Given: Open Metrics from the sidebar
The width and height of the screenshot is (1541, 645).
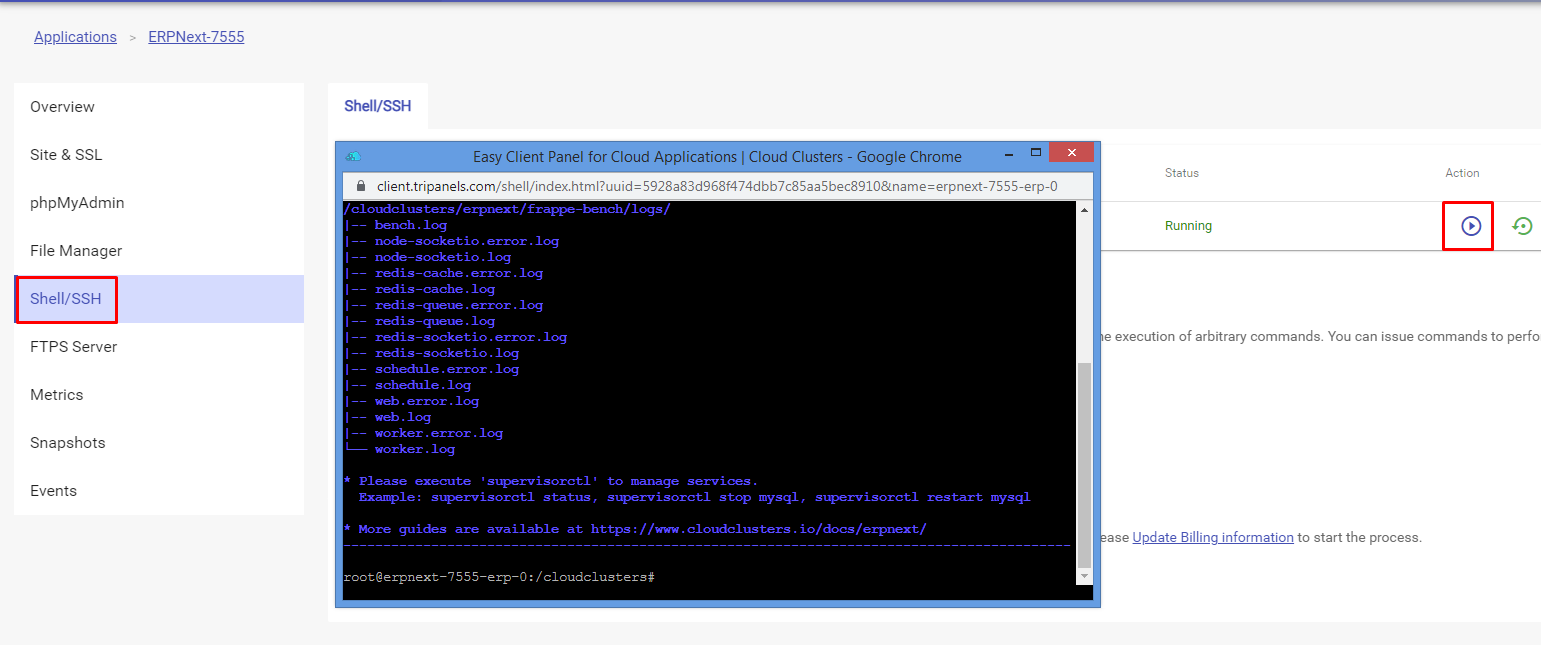Looking at the screenshot, I should tap(159, 395).
